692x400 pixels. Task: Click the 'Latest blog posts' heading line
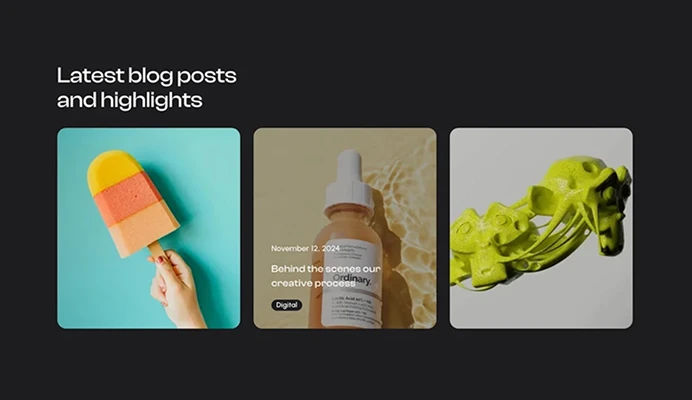coord(147,75)
